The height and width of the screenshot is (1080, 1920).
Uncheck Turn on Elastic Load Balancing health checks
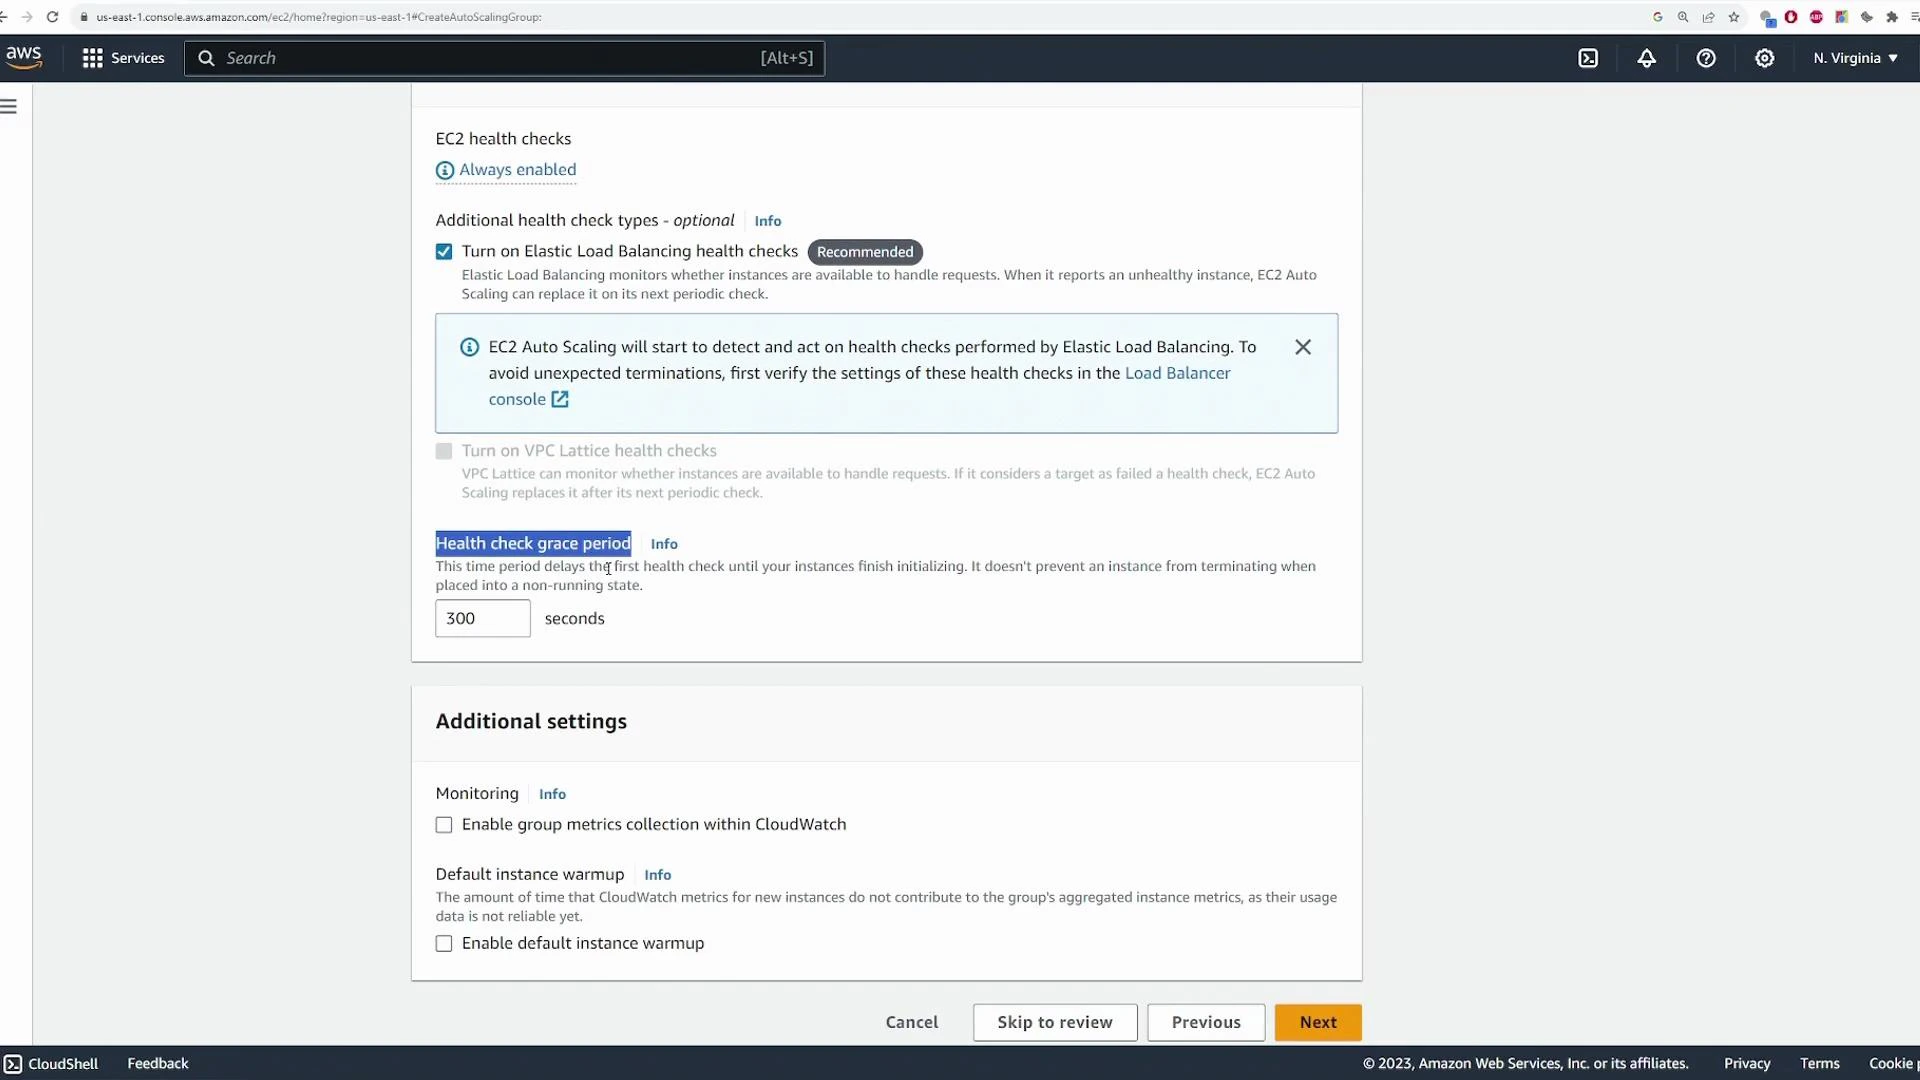click(443, 251)
